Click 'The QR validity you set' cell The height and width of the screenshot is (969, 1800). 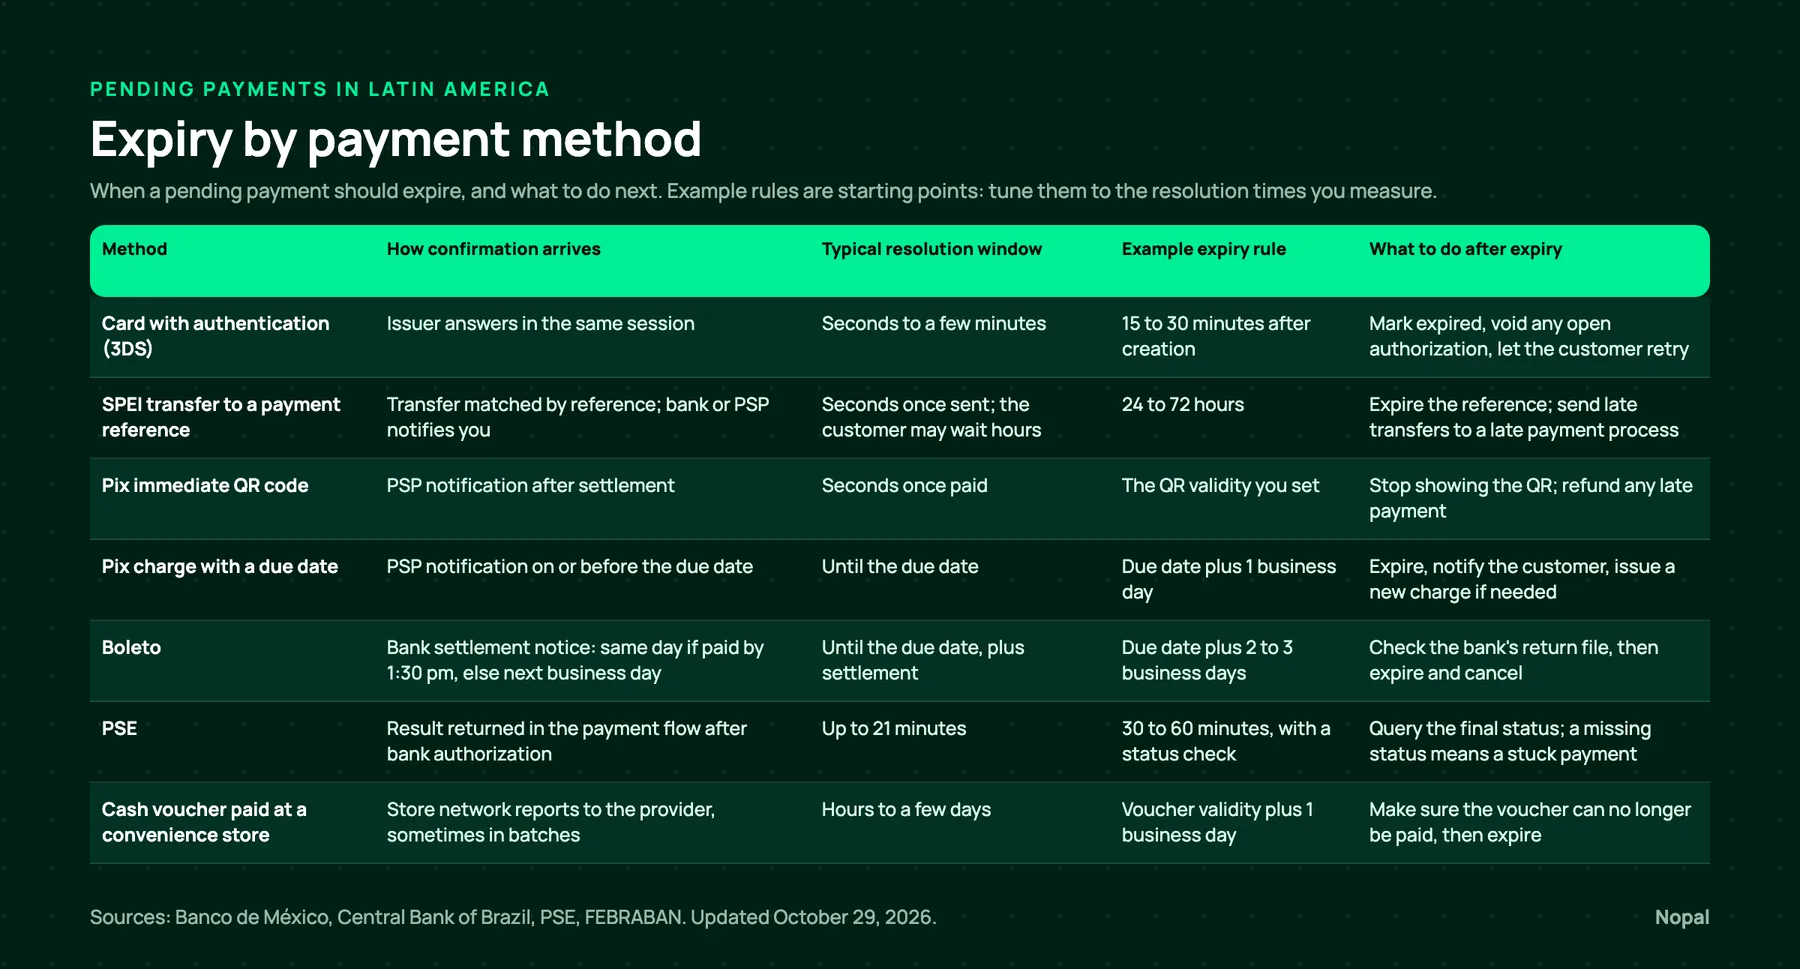click(x=1220, y=486)
